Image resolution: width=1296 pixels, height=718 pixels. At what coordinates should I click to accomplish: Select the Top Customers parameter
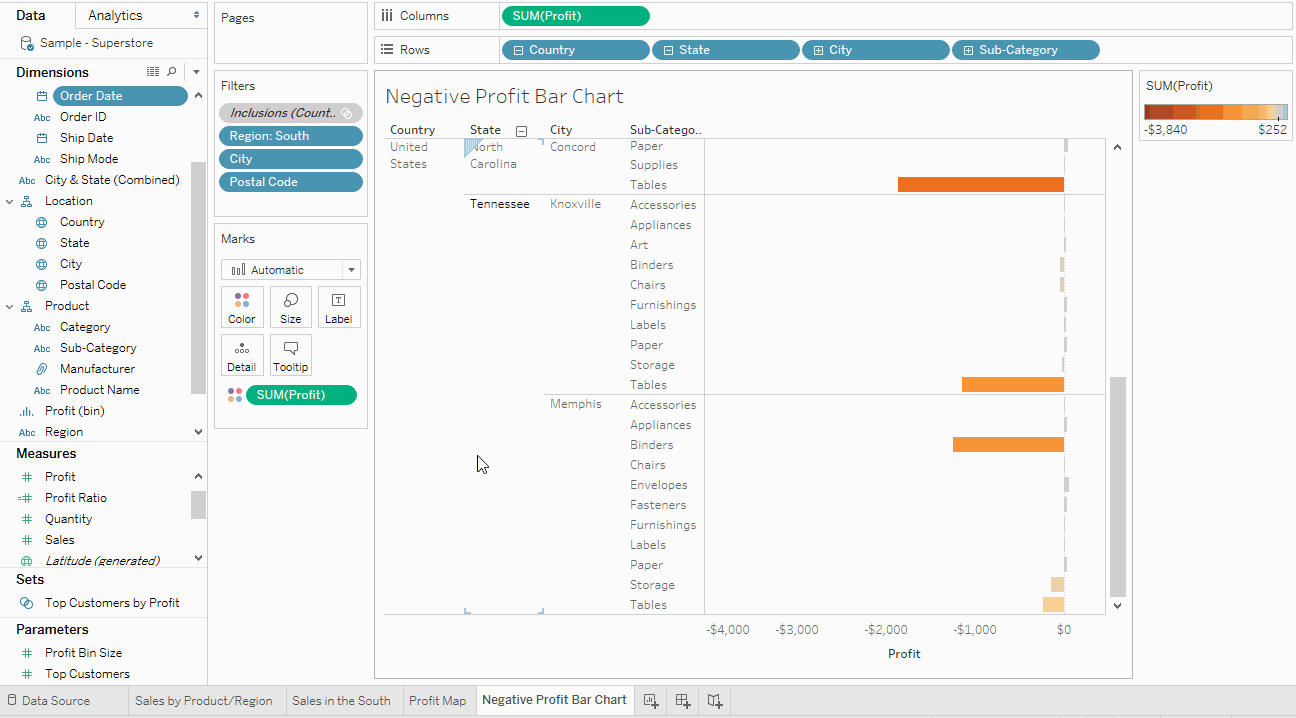(87, 674)
